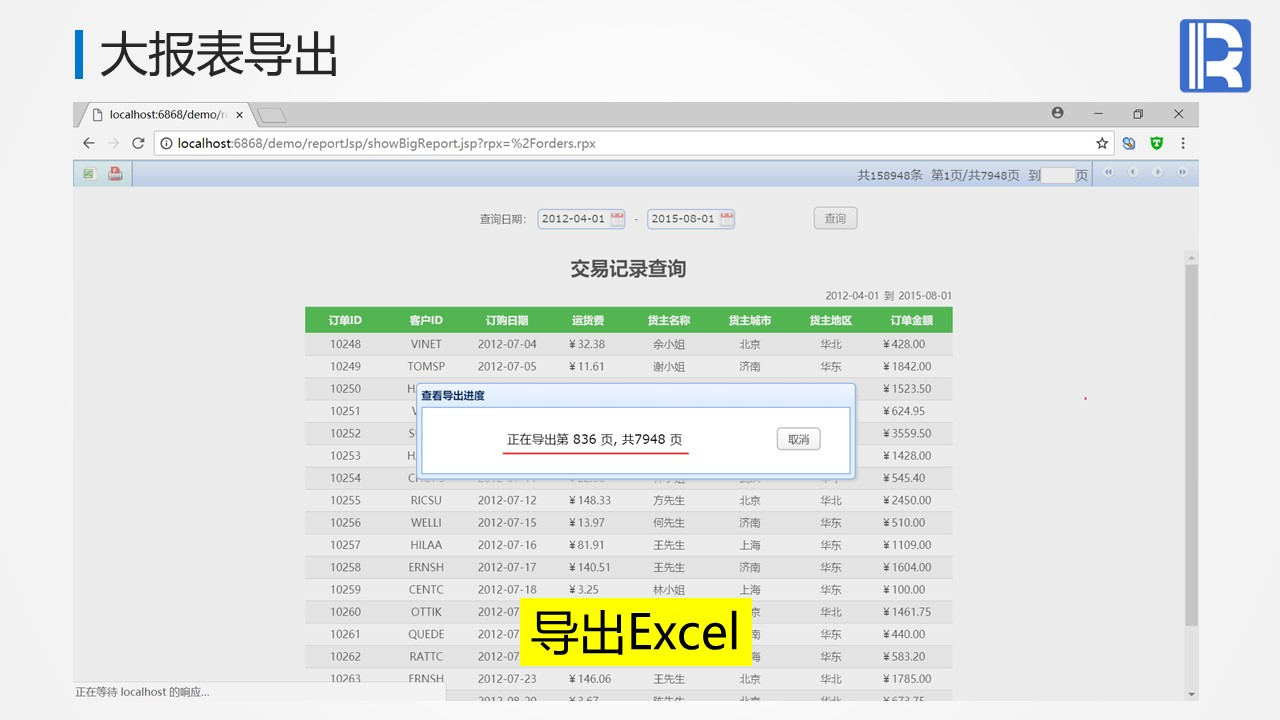The image size is (1280, 720).
Task: Go to the next report page
Action: point(1158,173)
